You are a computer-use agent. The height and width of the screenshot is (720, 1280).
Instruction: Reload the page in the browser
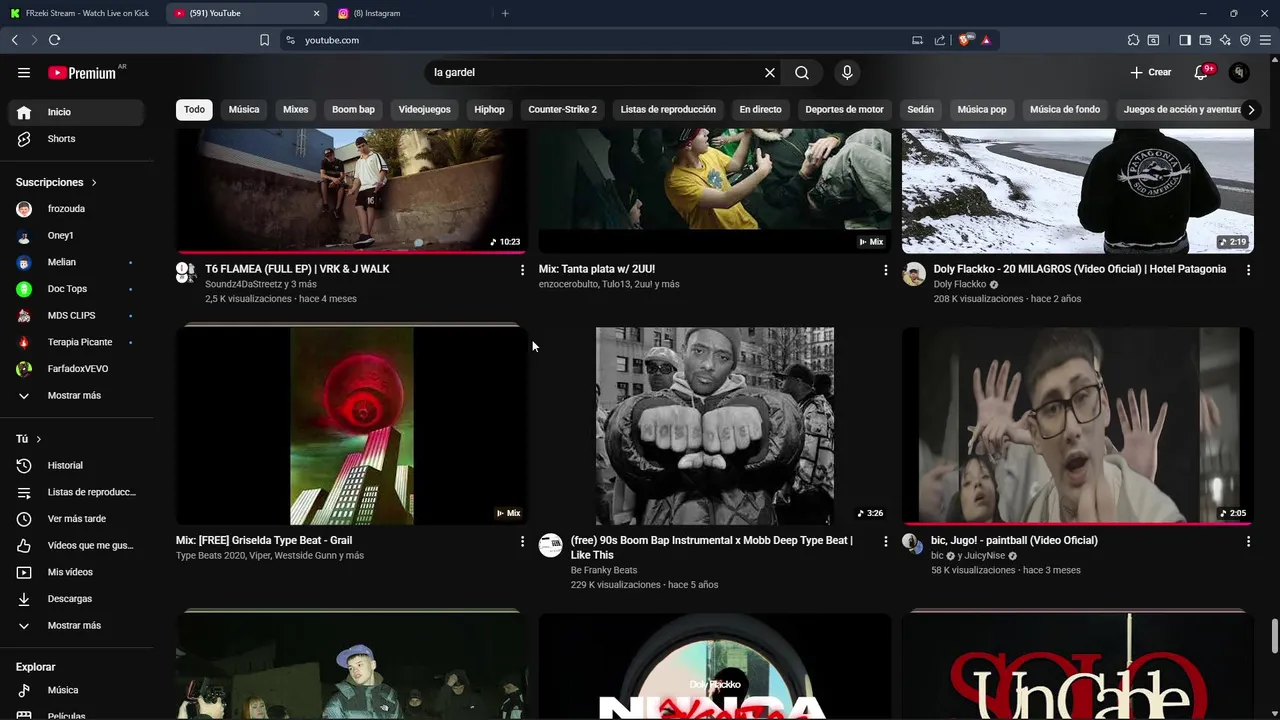(54, 40)
